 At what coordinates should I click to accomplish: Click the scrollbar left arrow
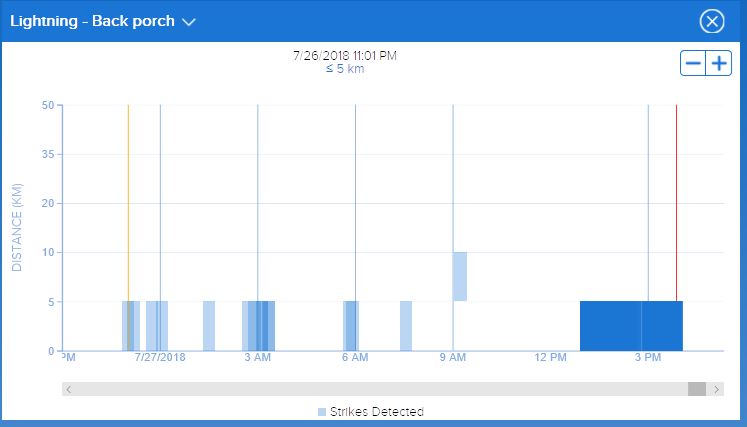pyautogui.click(x=68, y=389)
